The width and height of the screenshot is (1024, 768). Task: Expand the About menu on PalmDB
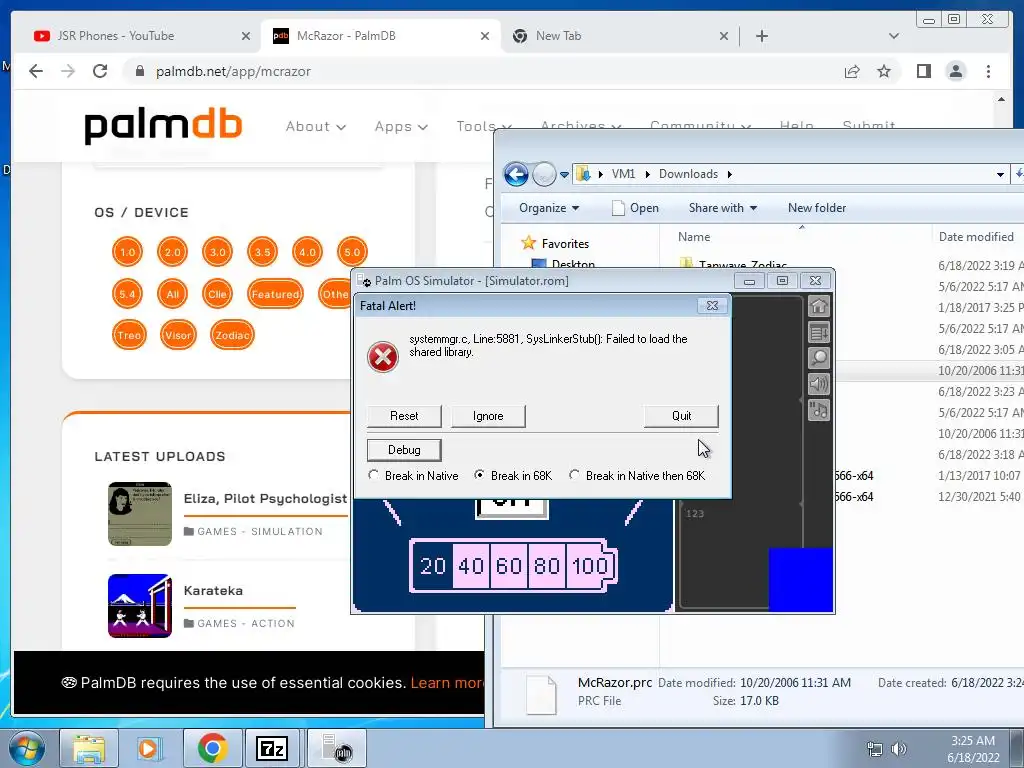[315, 127]
